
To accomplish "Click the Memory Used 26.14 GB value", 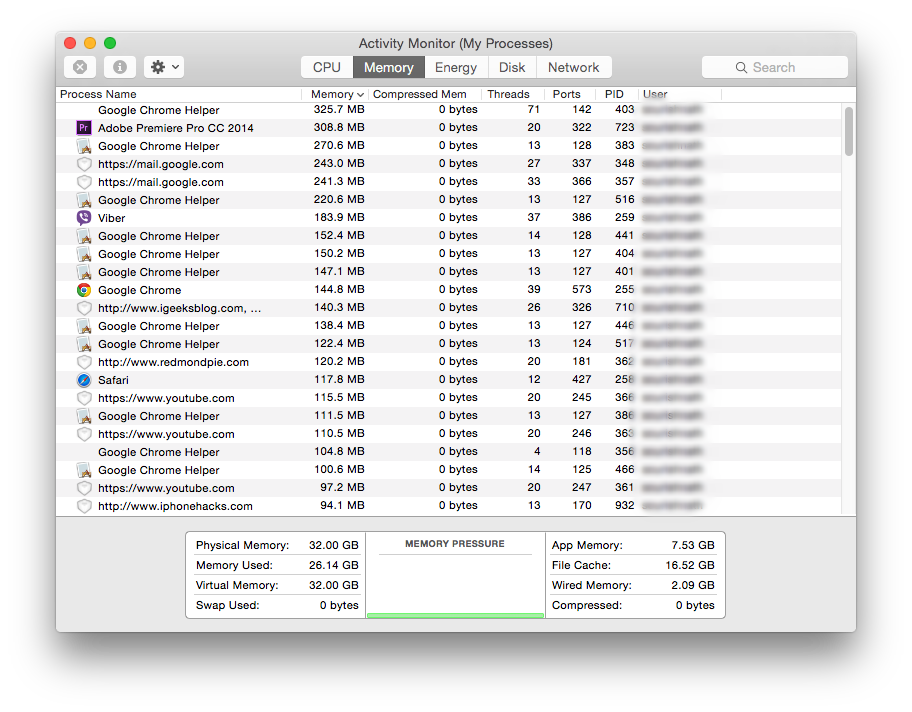I will pos(333,565).
